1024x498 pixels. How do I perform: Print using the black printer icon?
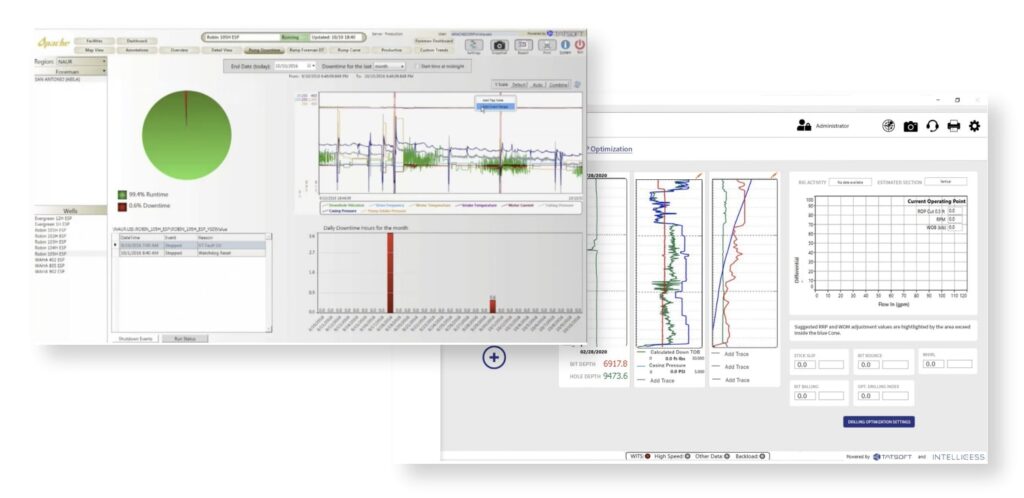953,126
